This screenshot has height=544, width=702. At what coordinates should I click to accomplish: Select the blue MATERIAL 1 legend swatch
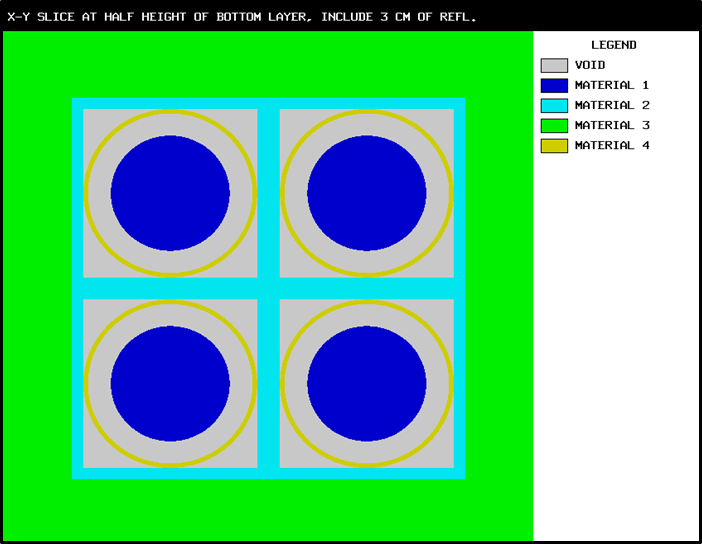[554, 86]
